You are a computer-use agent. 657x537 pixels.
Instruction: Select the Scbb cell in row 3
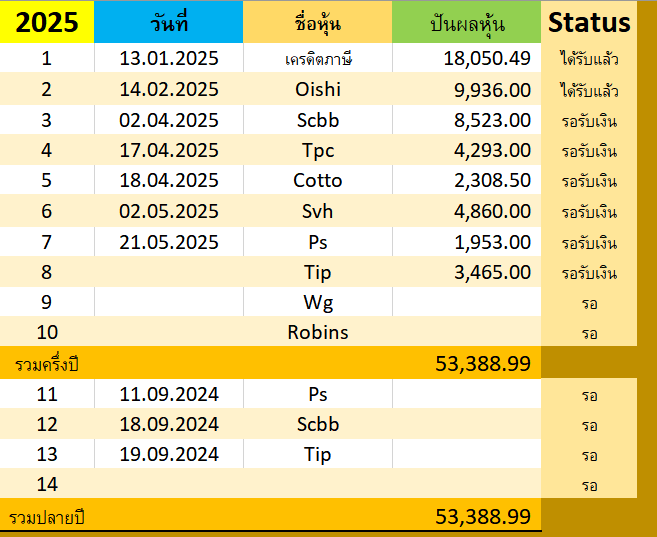click(x=318, y=120)
